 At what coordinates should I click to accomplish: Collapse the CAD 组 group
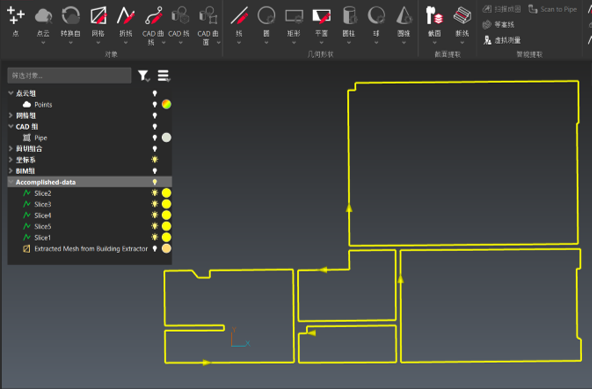click(x=11, y=127)
